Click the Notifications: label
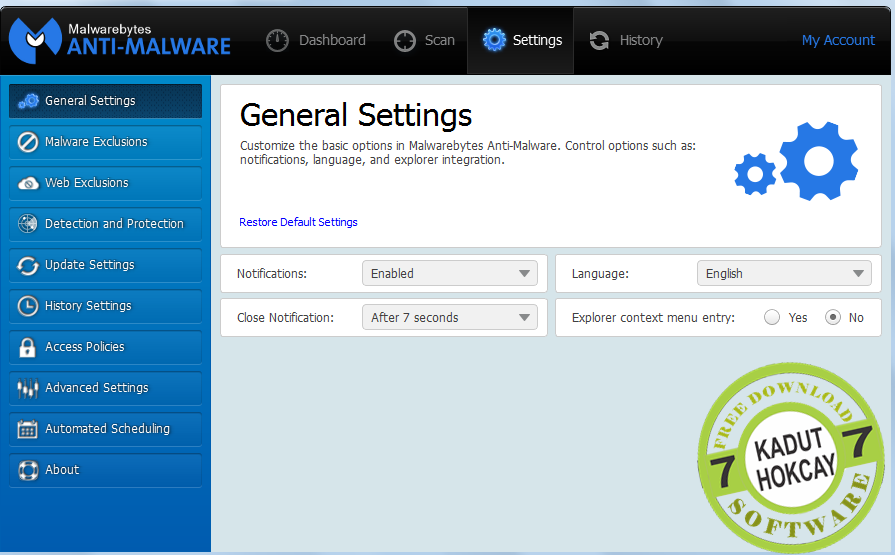 (x=272, y=274)
